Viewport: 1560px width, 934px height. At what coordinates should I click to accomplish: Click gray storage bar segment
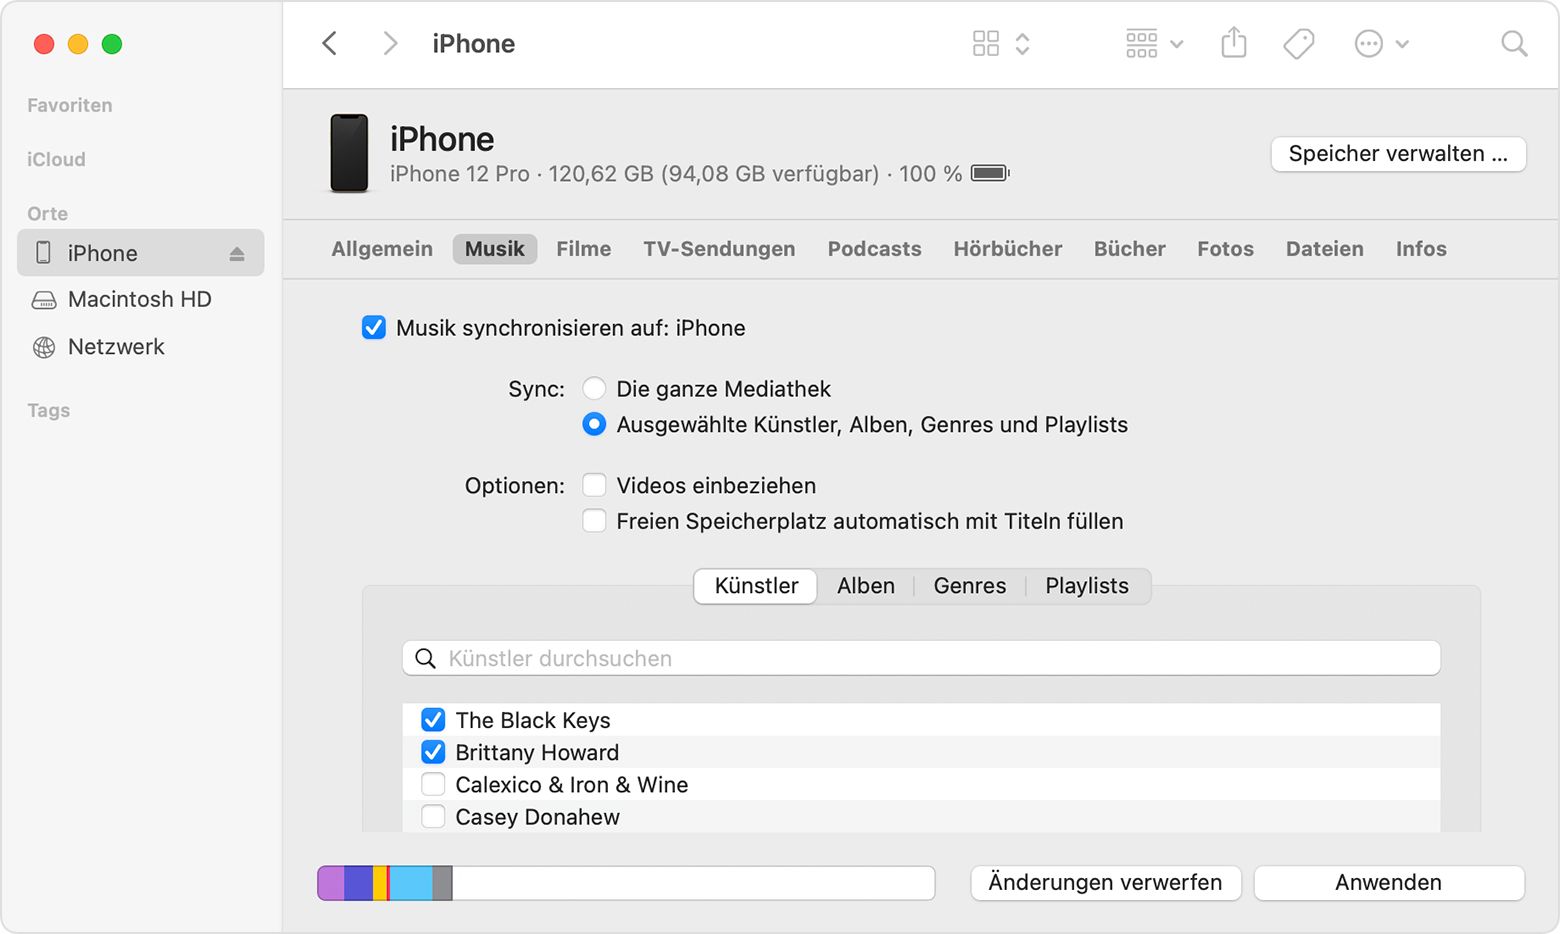click(x=442, y=883)
